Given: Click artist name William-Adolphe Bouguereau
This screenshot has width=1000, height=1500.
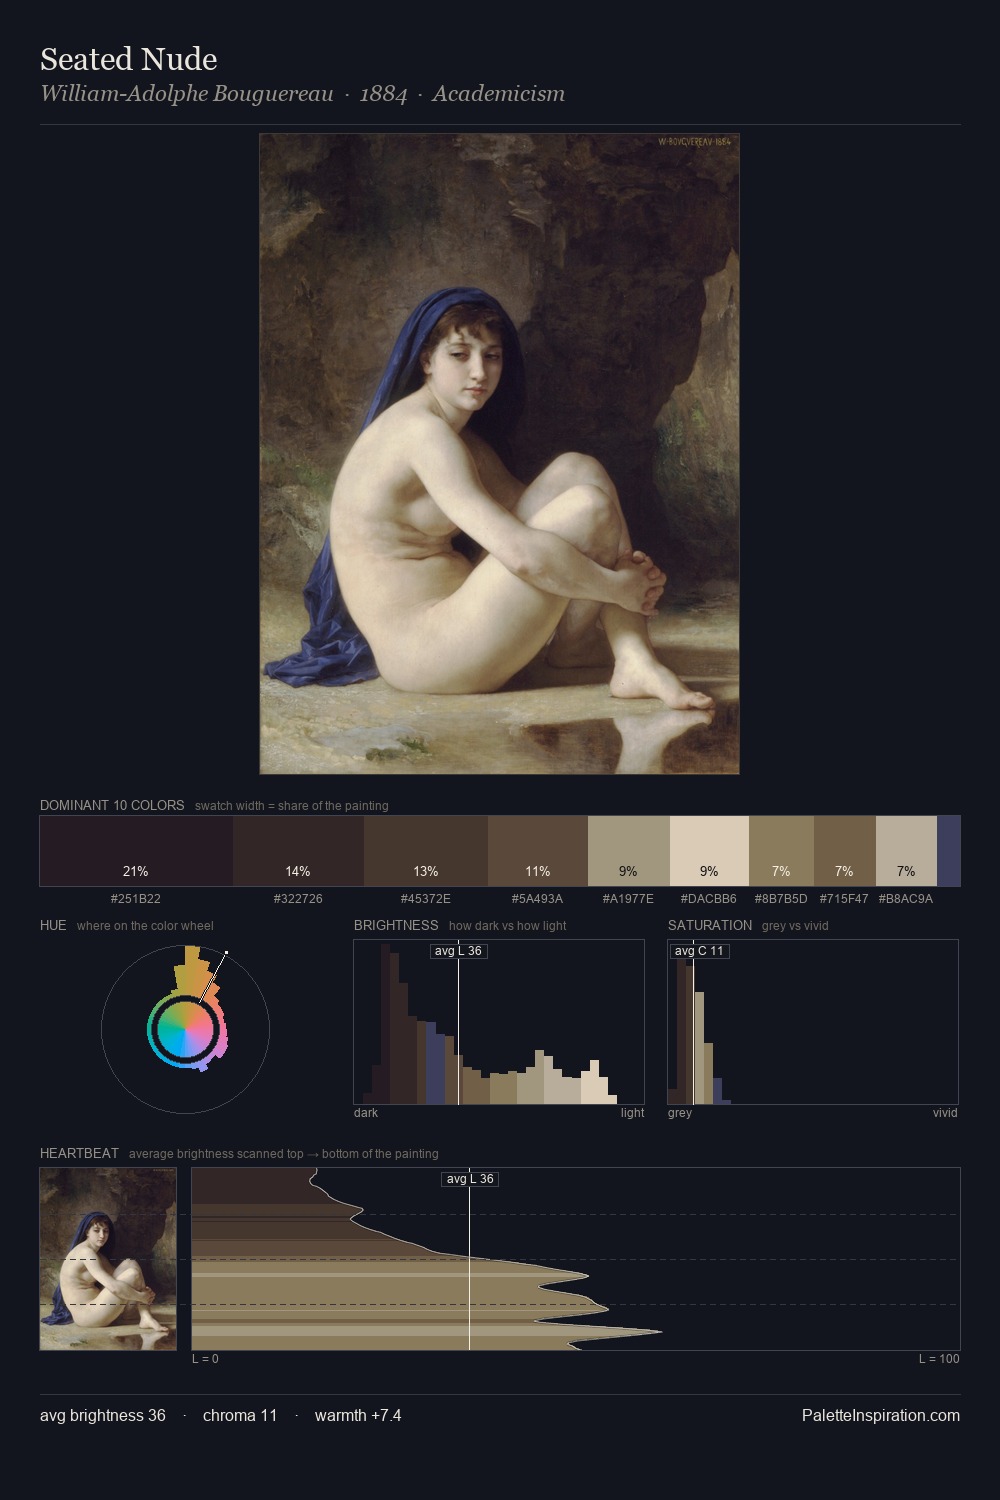Looking at the screenshot, I should [x=187, y=94].
